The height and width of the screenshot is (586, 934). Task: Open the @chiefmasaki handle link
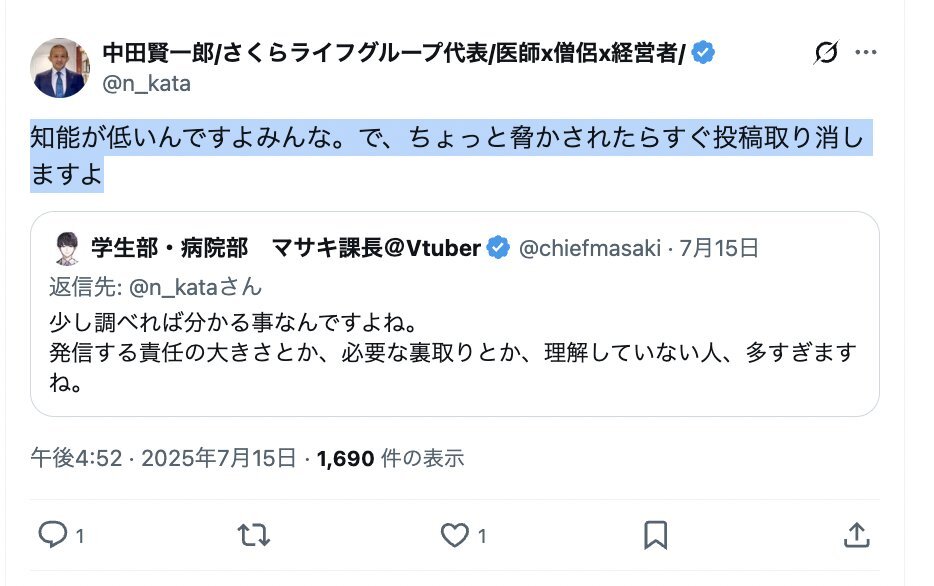click(x=589, y=248)
